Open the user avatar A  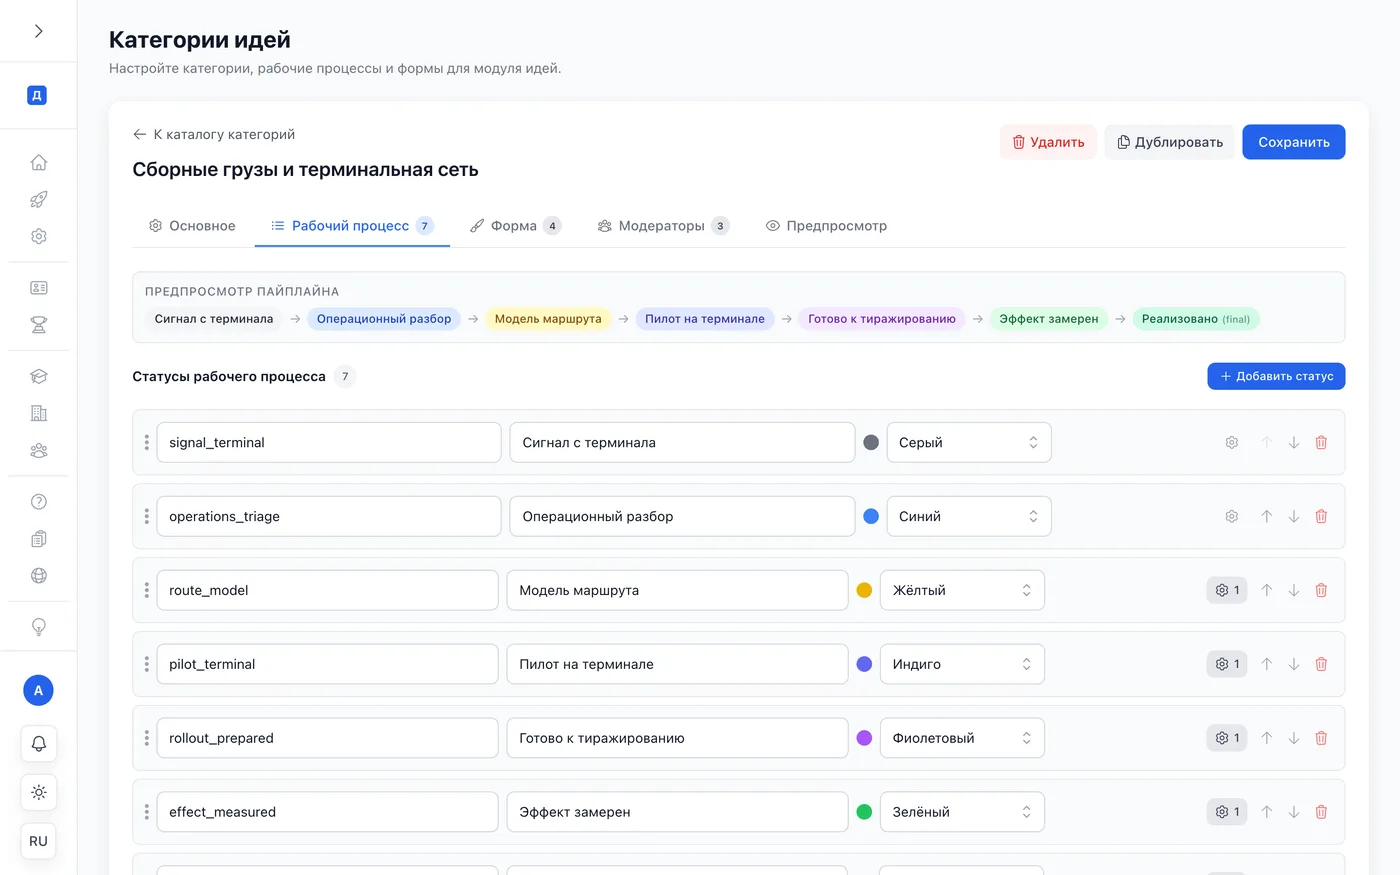pos(38,690)
